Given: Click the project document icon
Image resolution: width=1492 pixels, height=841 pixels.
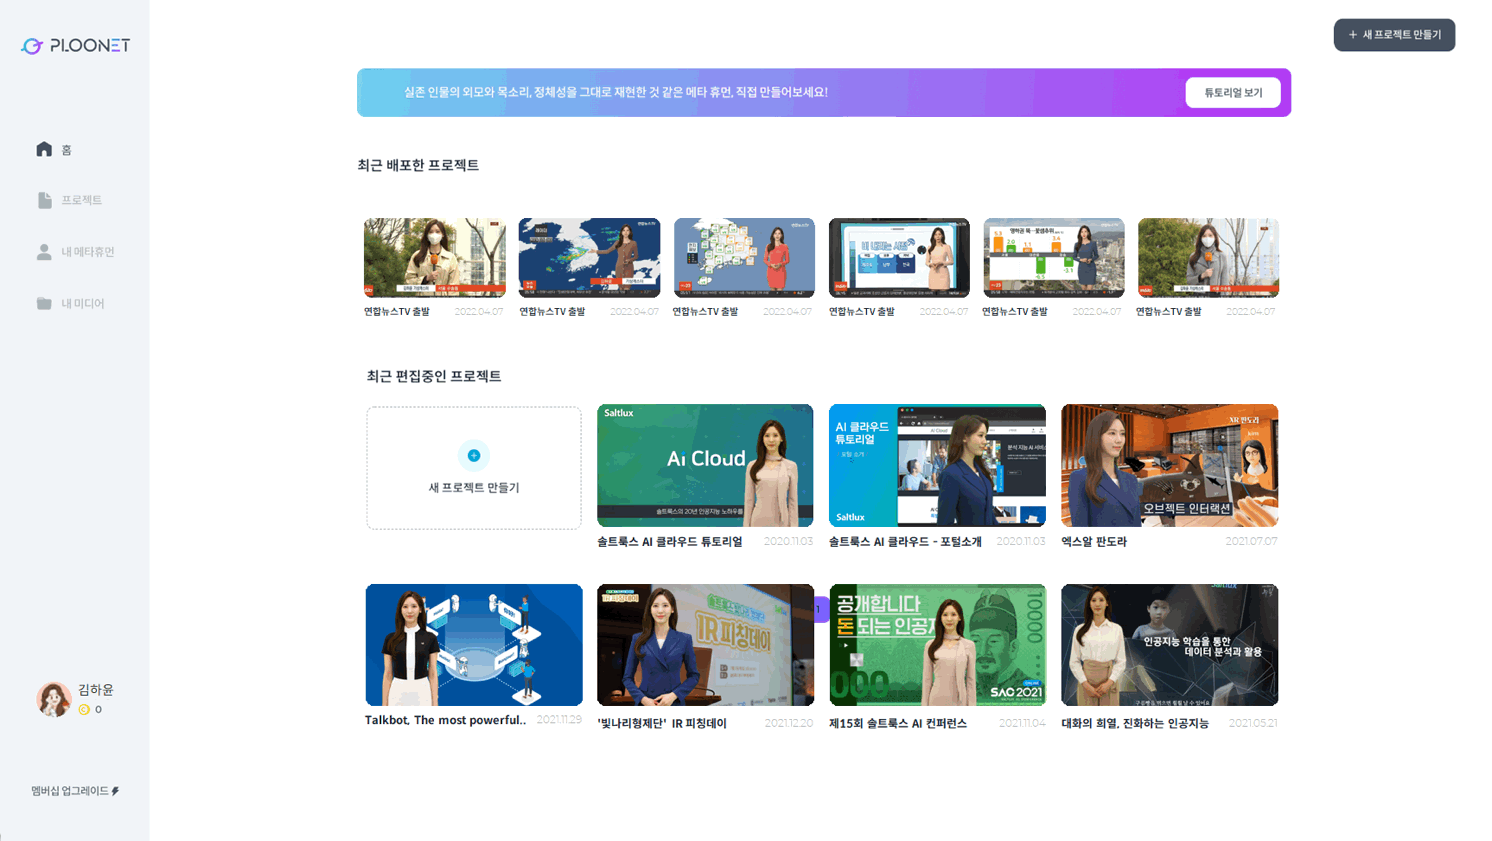Looking at the screenshot, I should click(44, 200).
